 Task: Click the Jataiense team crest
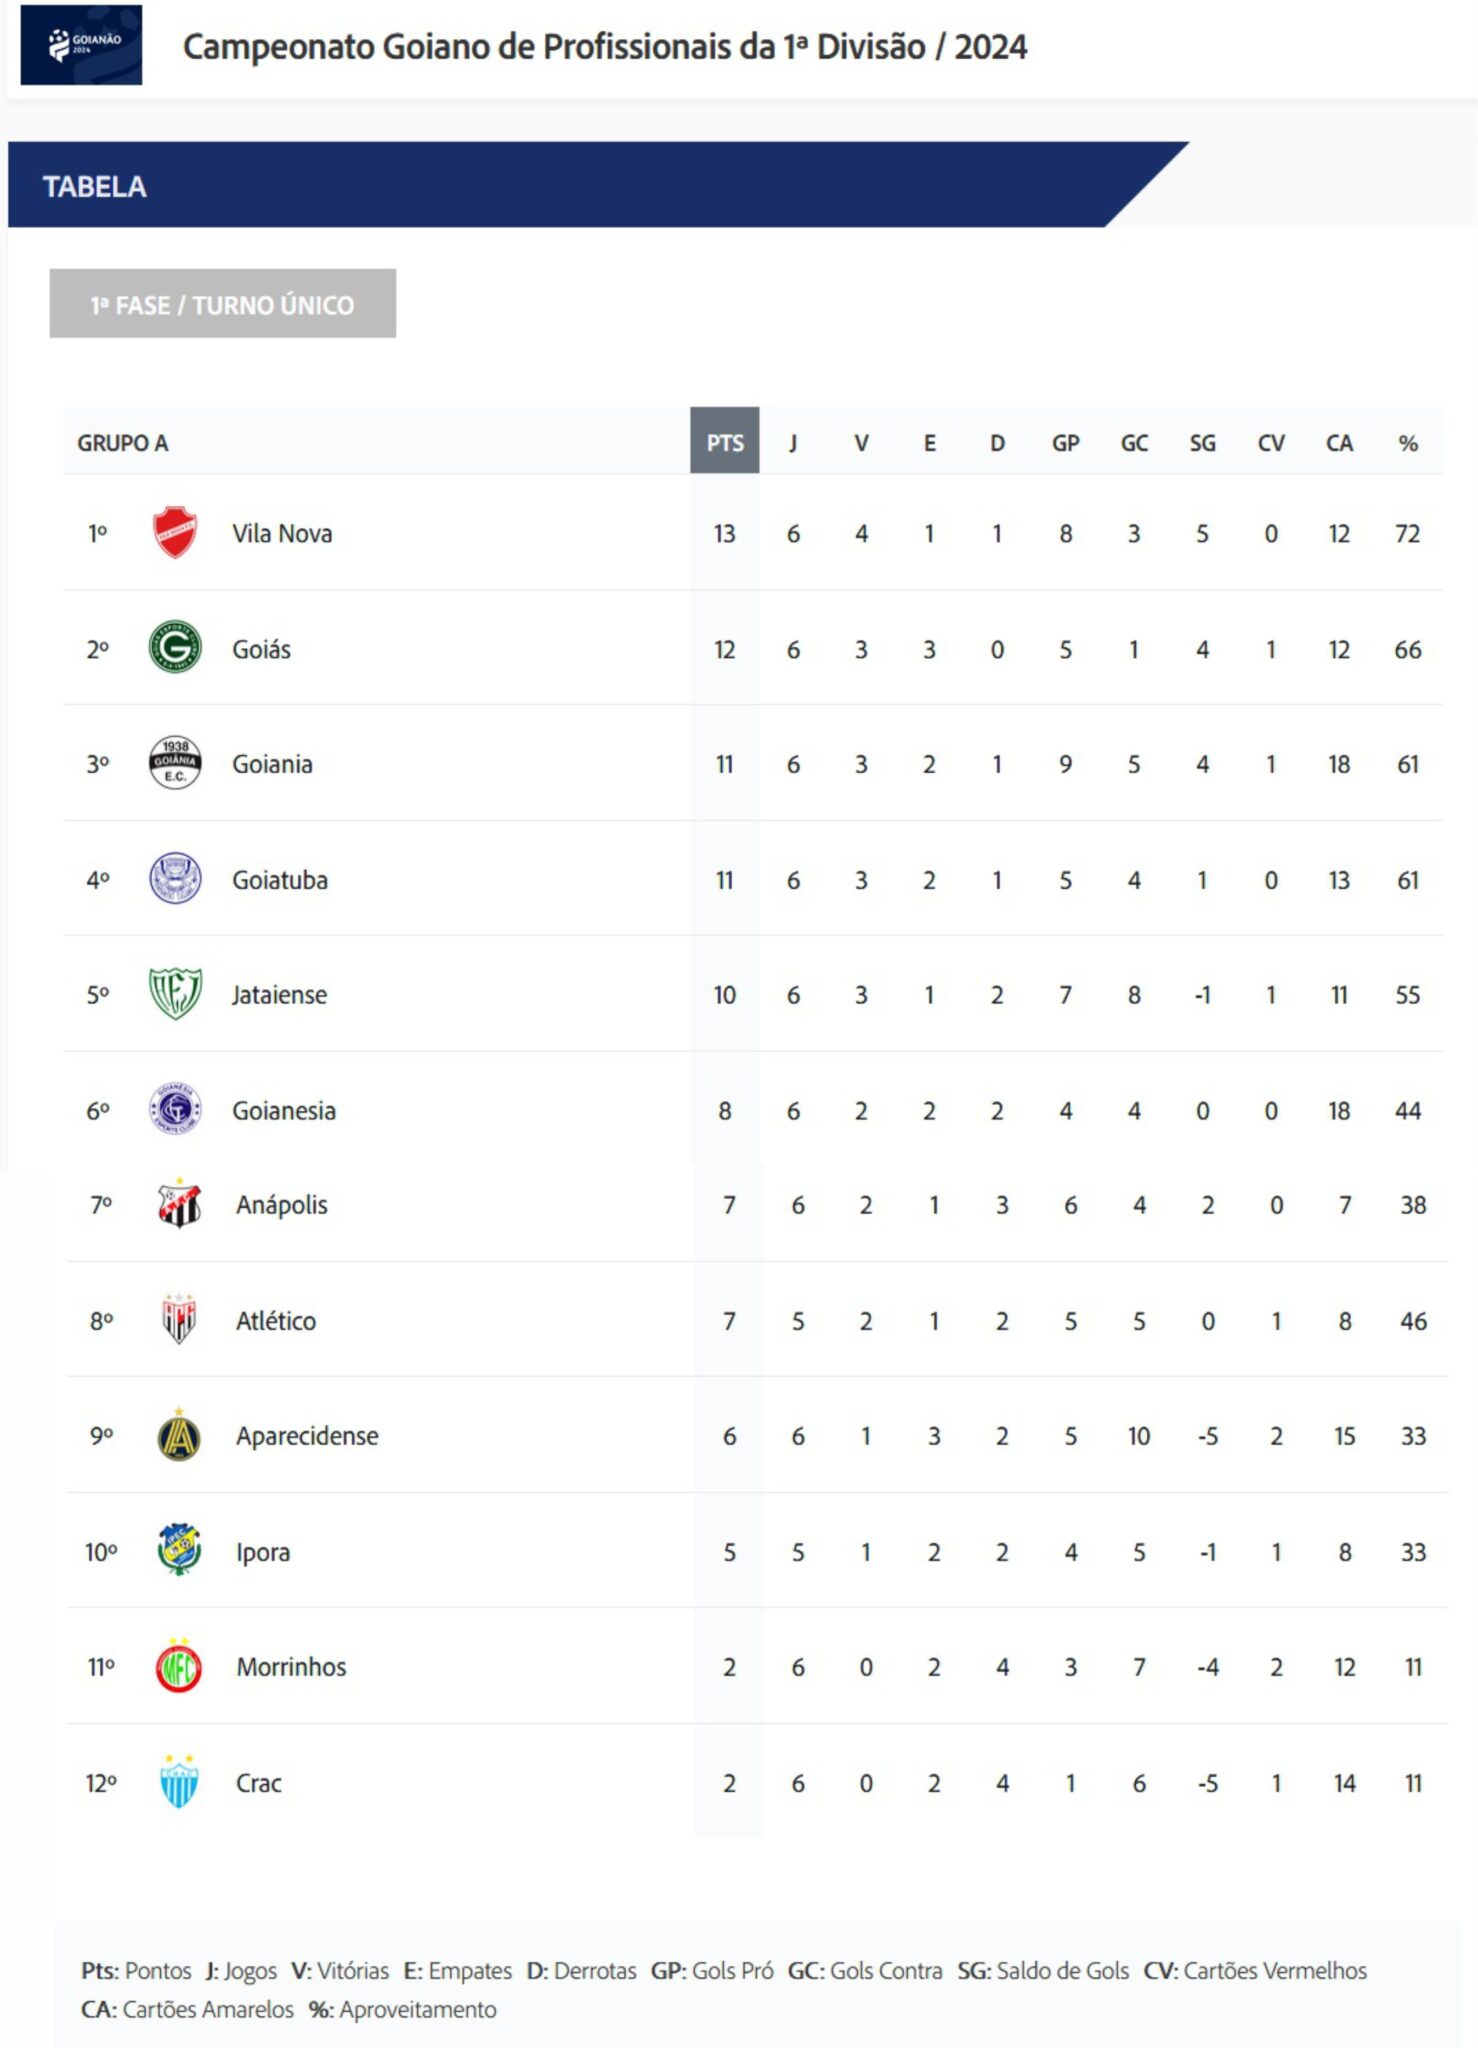(175, 993)
